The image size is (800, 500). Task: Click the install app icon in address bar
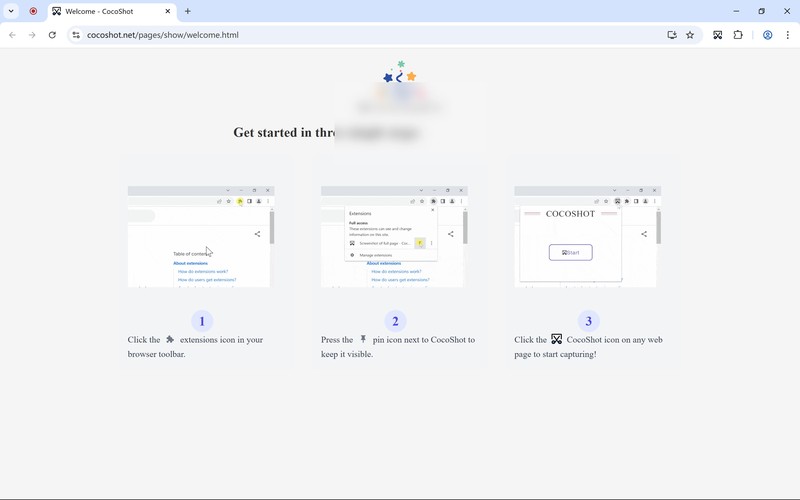(x=672, y=35)
